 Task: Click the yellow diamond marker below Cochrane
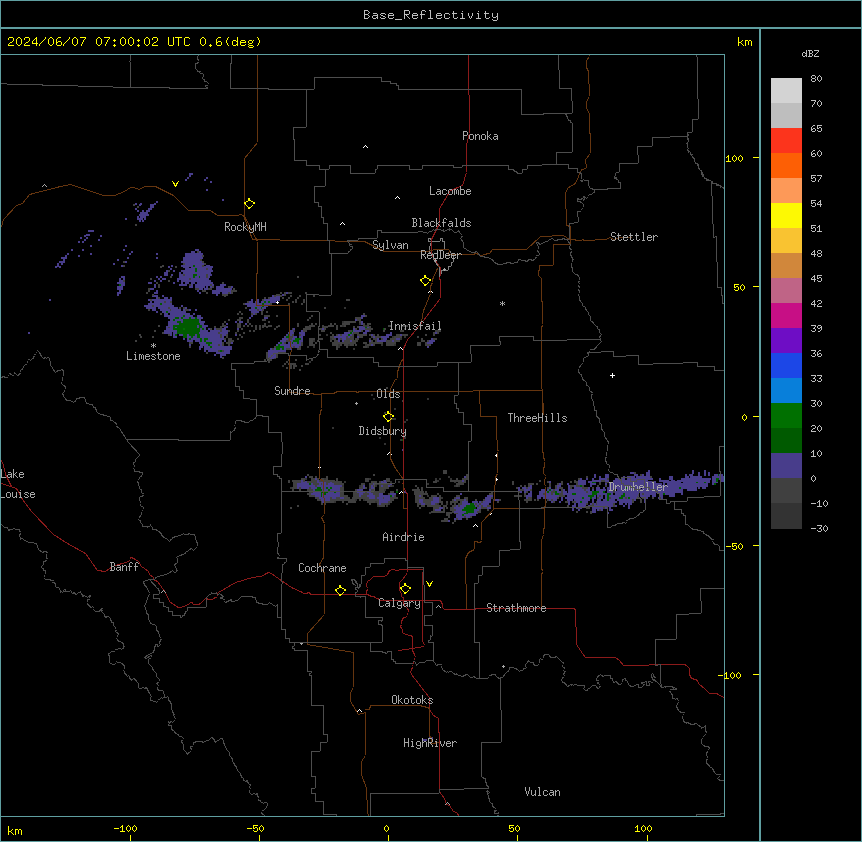(x=340, y=590)
